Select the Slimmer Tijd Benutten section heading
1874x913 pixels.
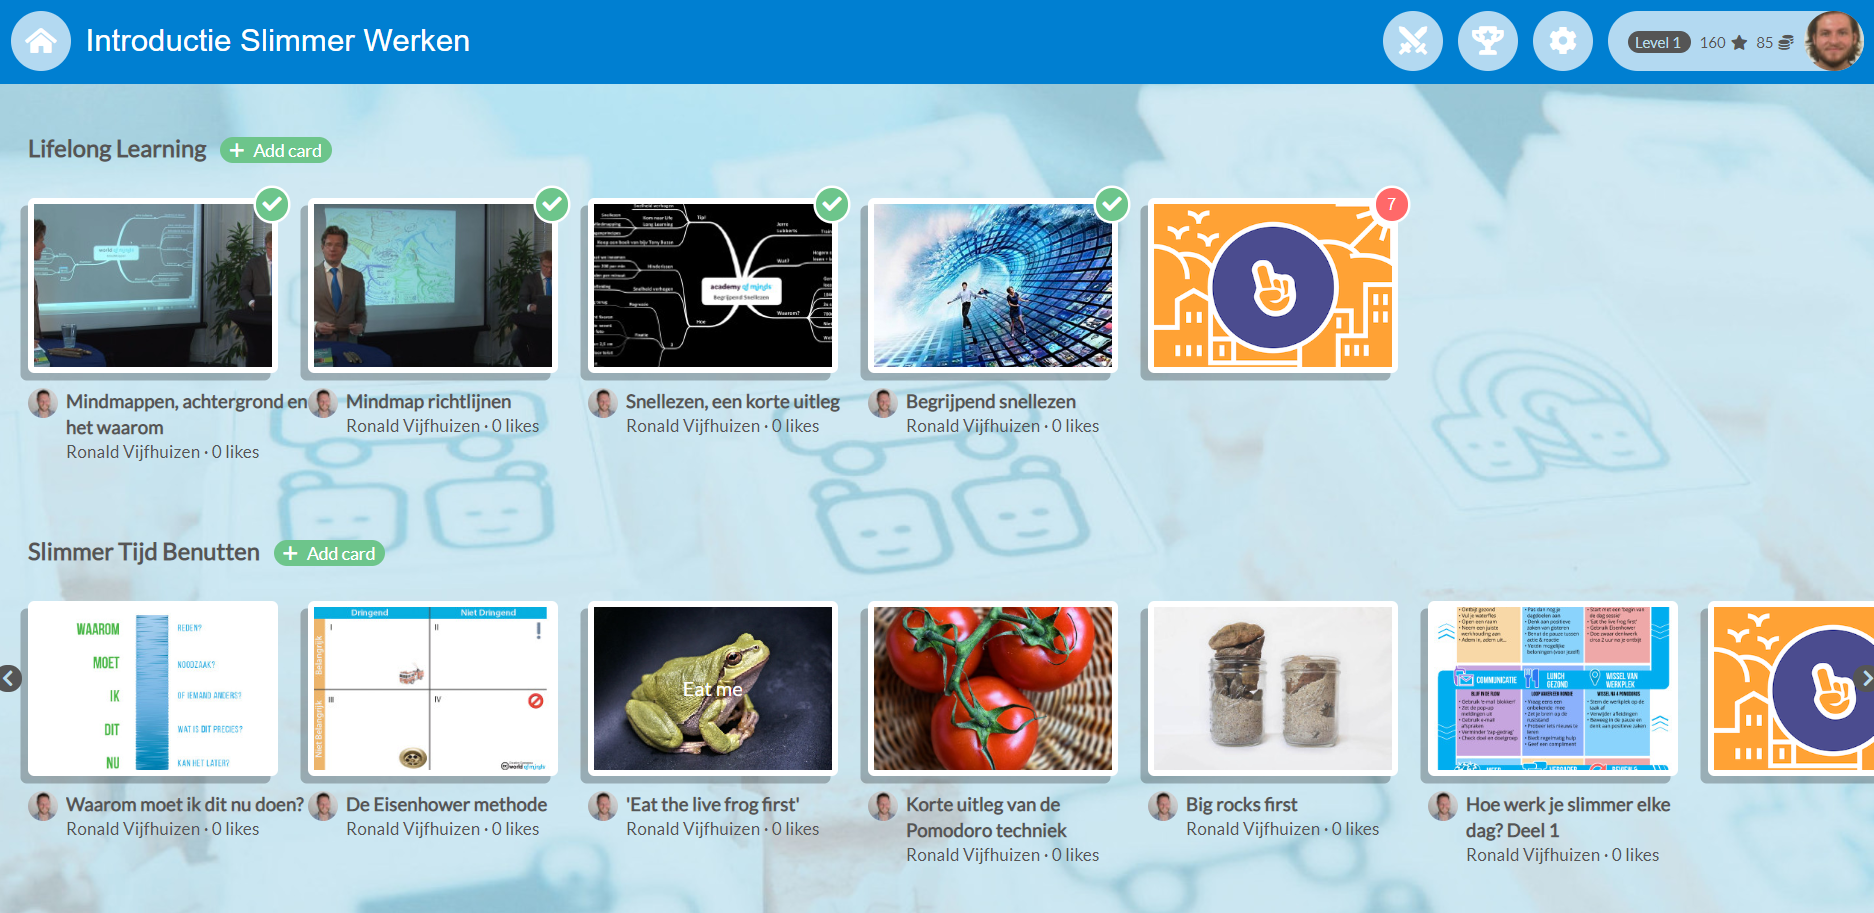click(143, 552)
